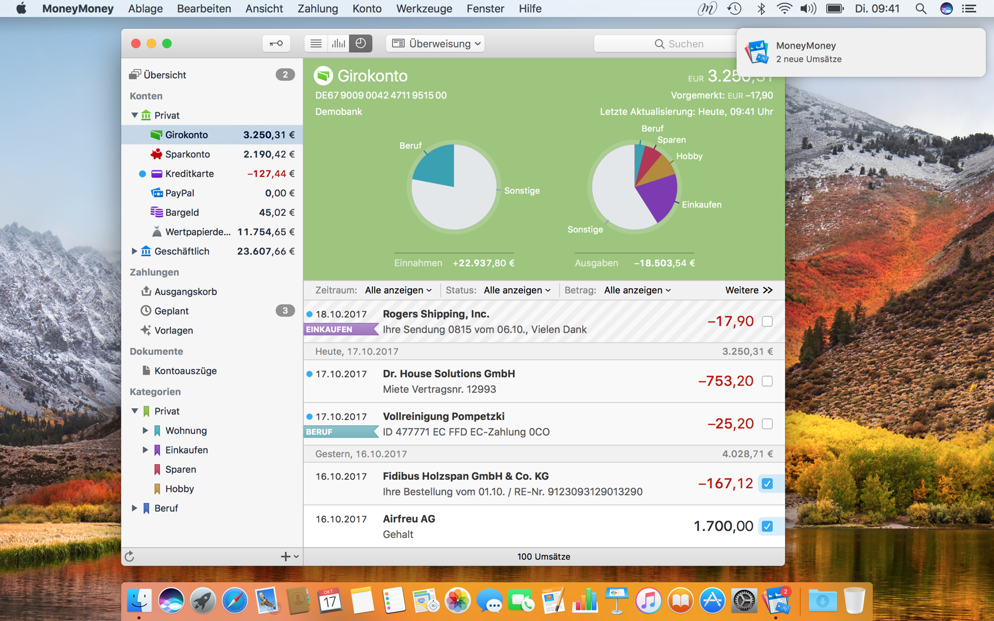Select the Fidibus Holzspan GmbH transaction
The height and width of the screenshot is (621, 994).
click(x=544, y=484)
